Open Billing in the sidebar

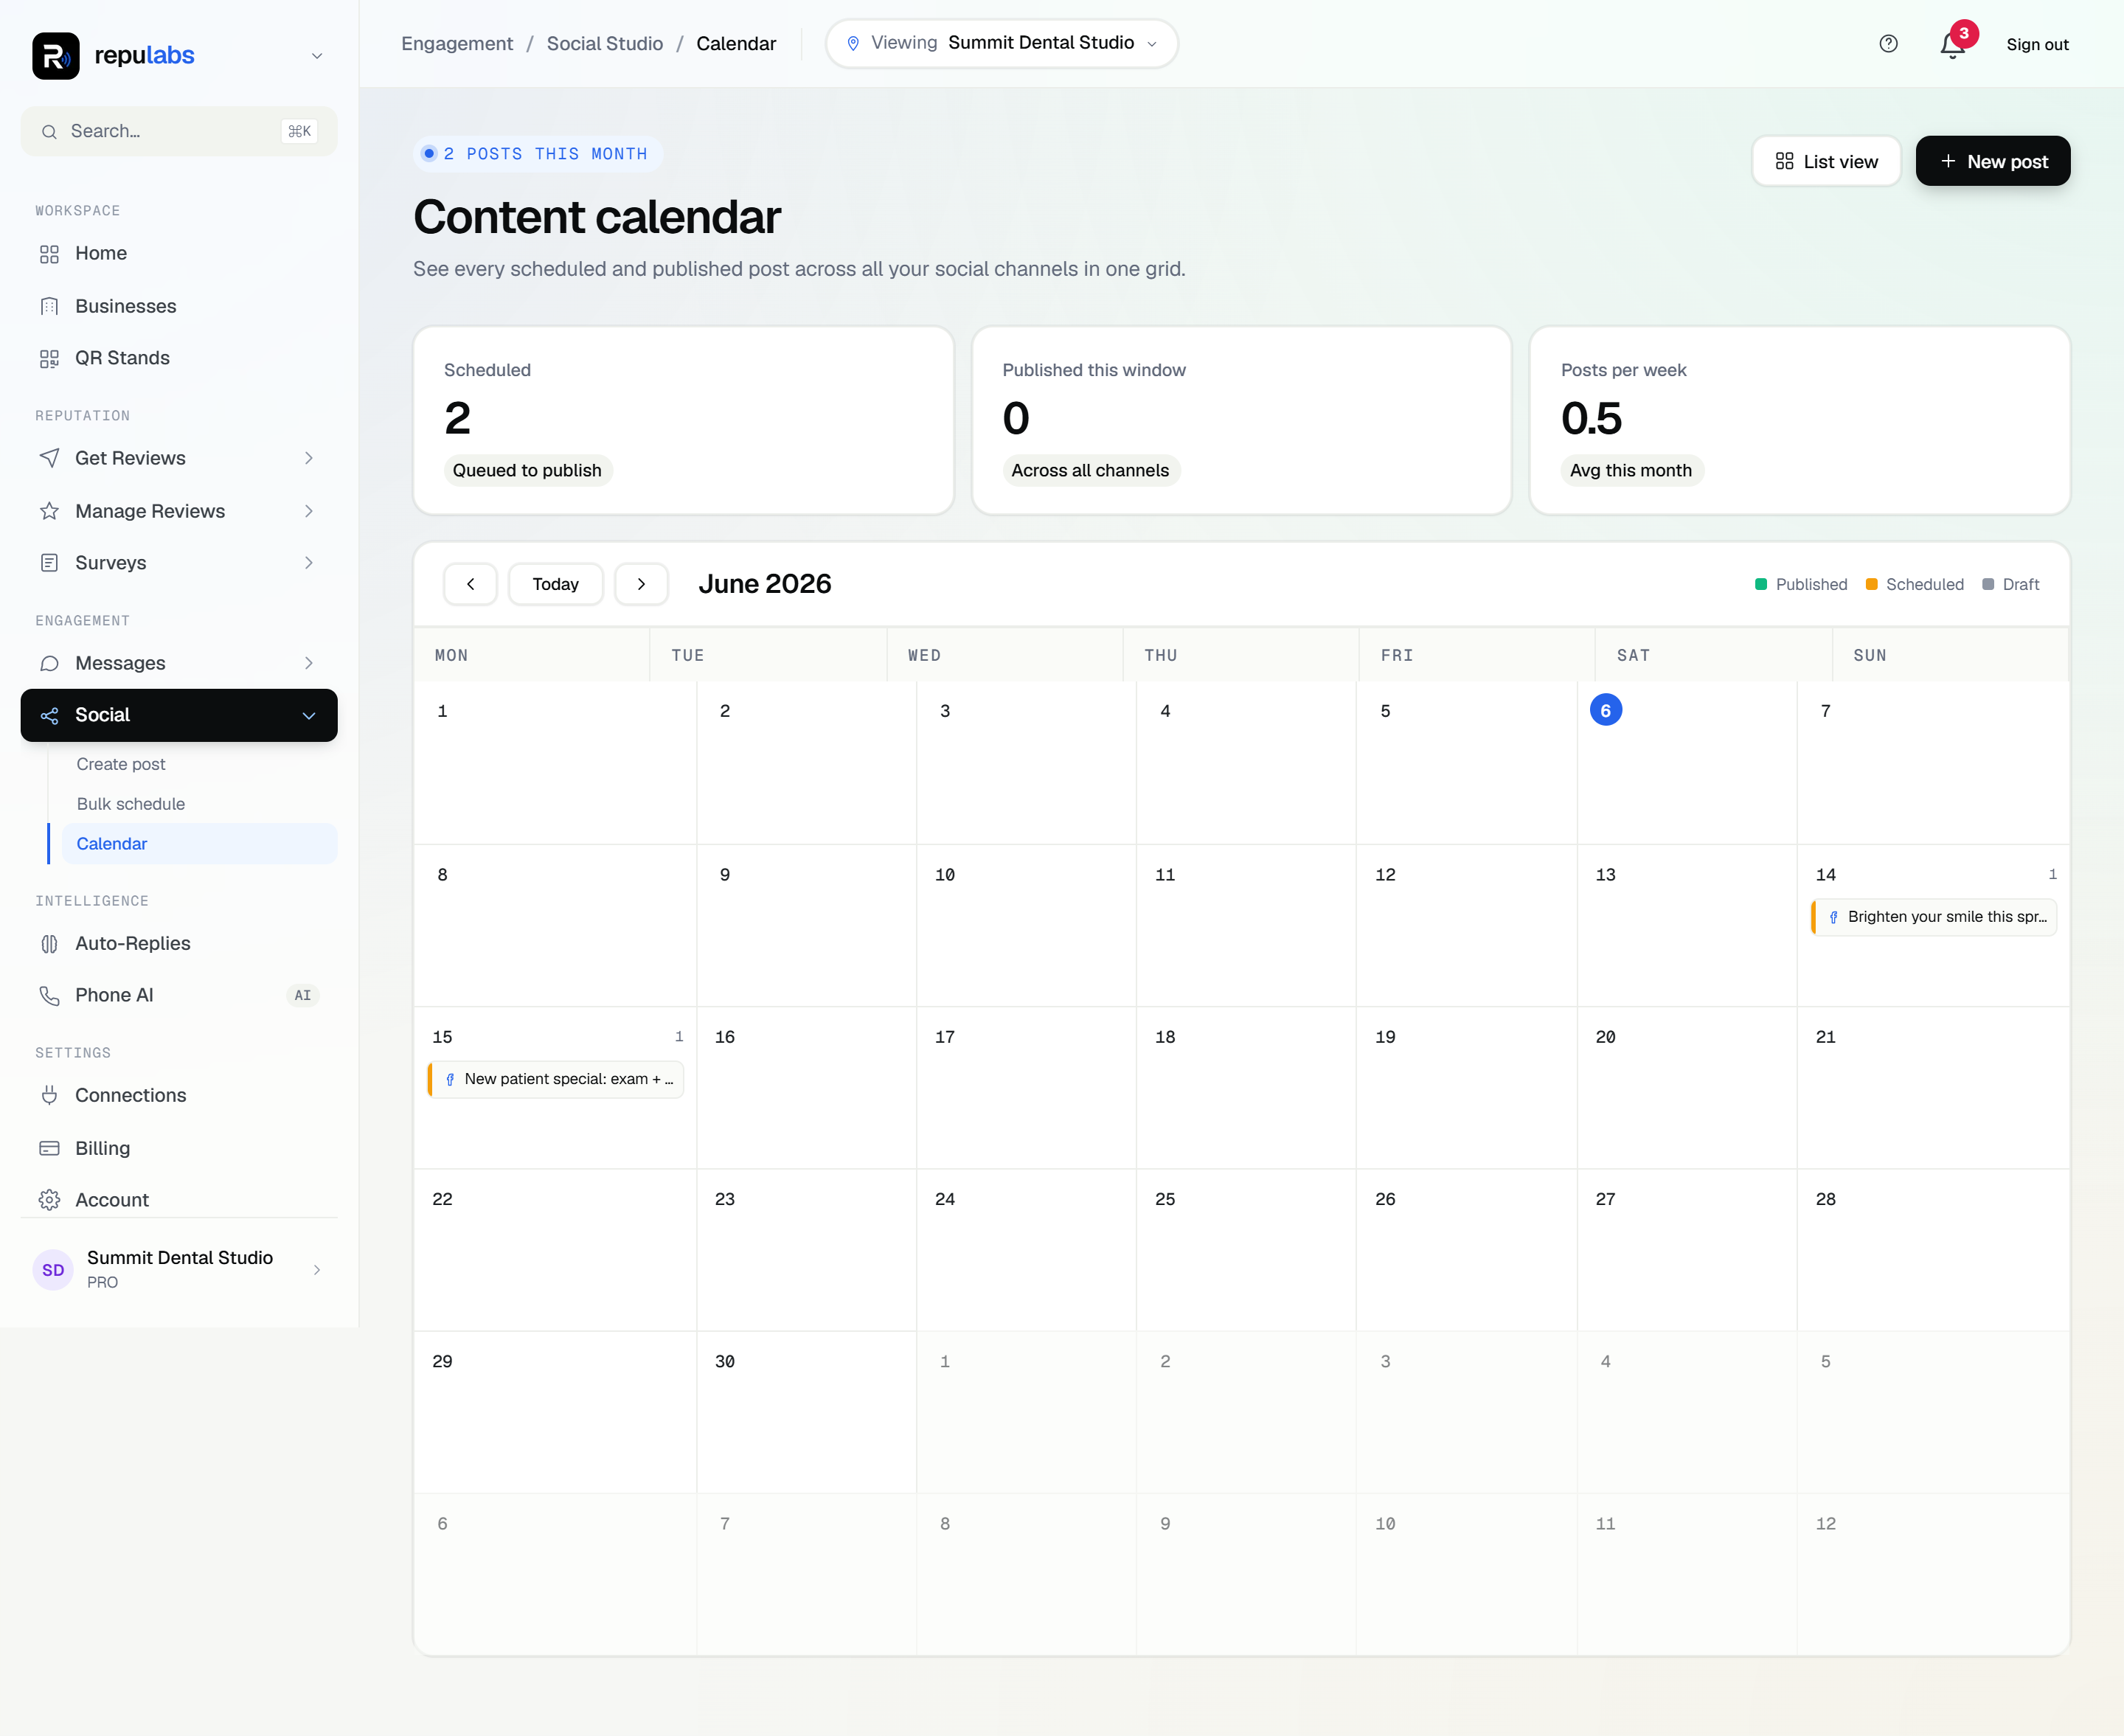coord(179,1148)
